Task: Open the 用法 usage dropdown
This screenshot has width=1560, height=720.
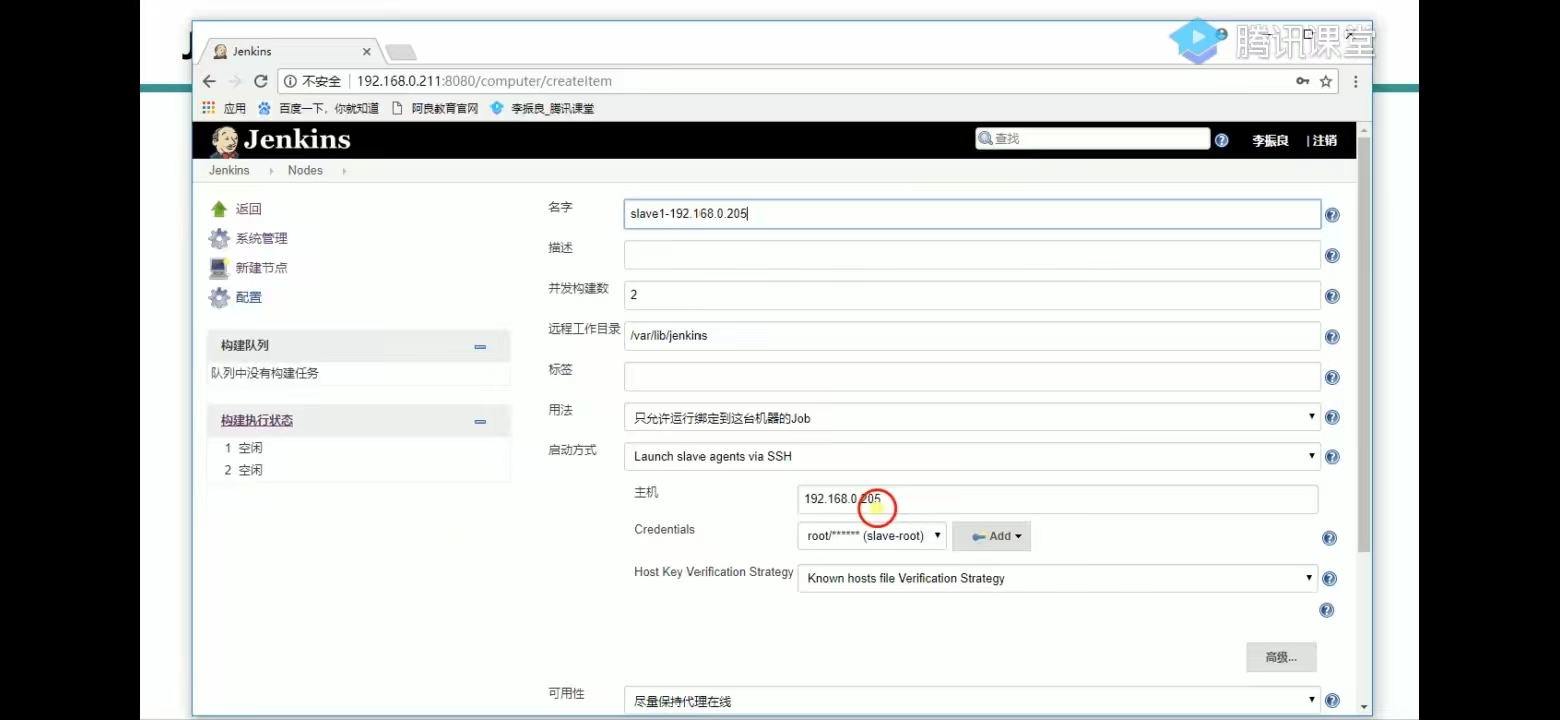Action: click(972, 417)
